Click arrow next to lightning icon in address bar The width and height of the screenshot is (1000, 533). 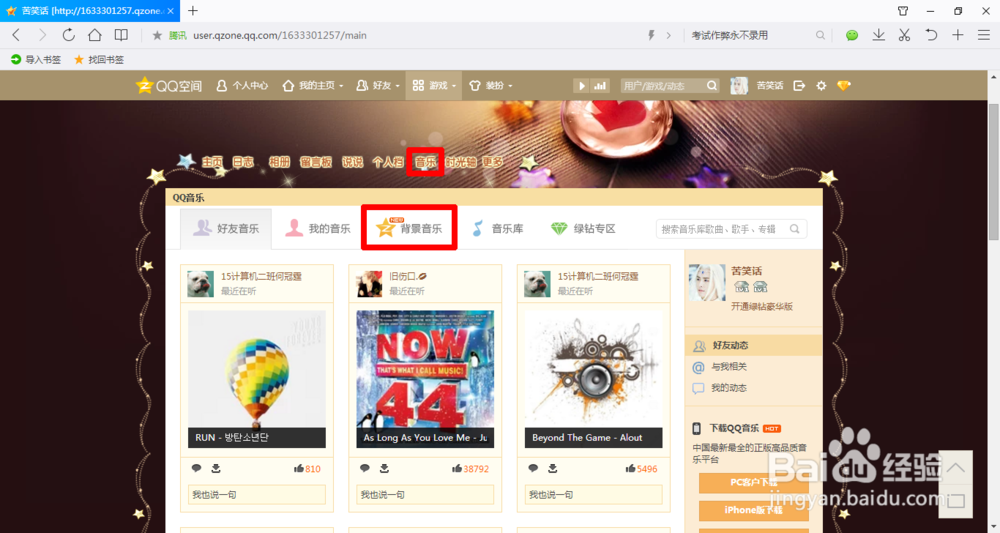click(x=668, y=36)
